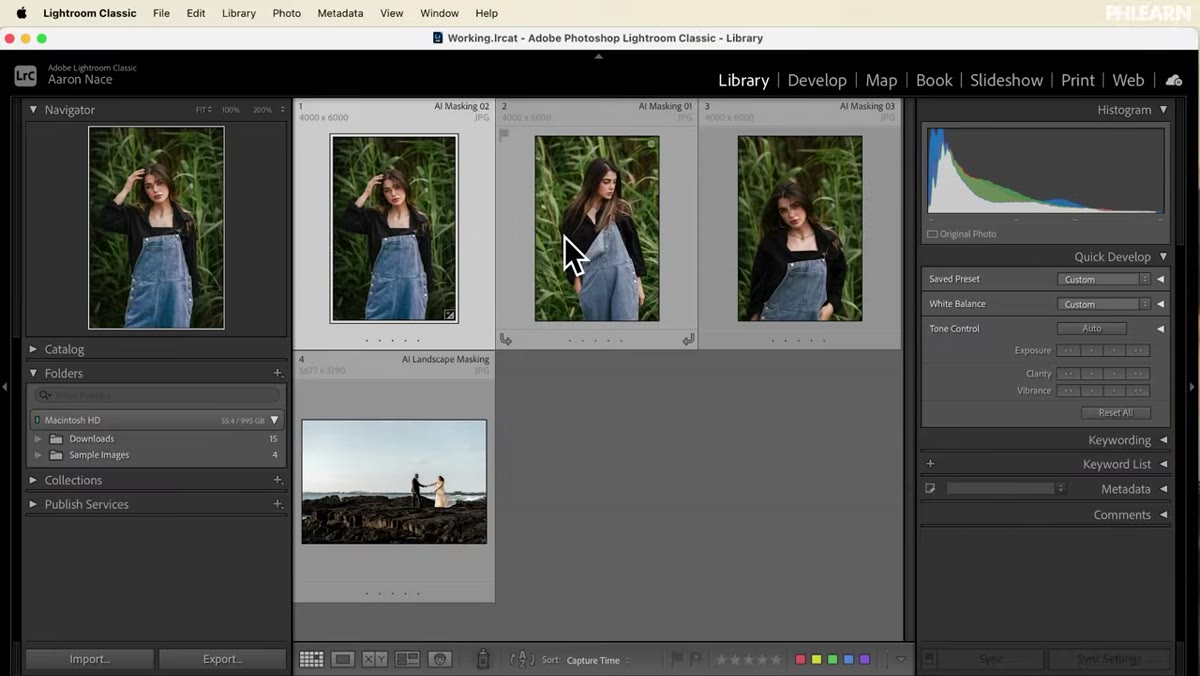Apply the red color label
Screen dimensions: 1200x676
(x=800, y=659)
